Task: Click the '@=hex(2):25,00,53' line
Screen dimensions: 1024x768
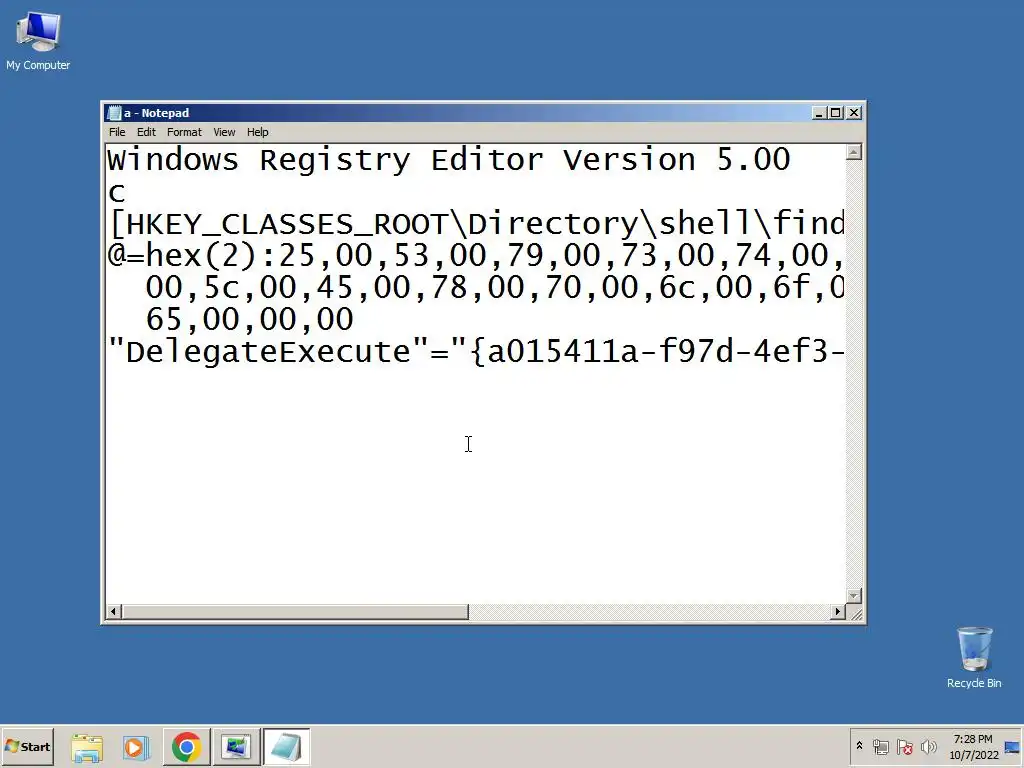Action: pyautogui.click(x=476, y=255)
